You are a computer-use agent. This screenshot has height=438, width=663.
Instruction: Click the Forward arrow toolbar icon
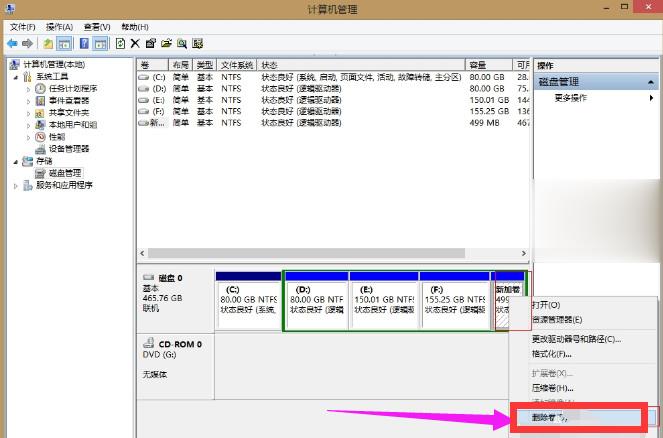(27, 44)
